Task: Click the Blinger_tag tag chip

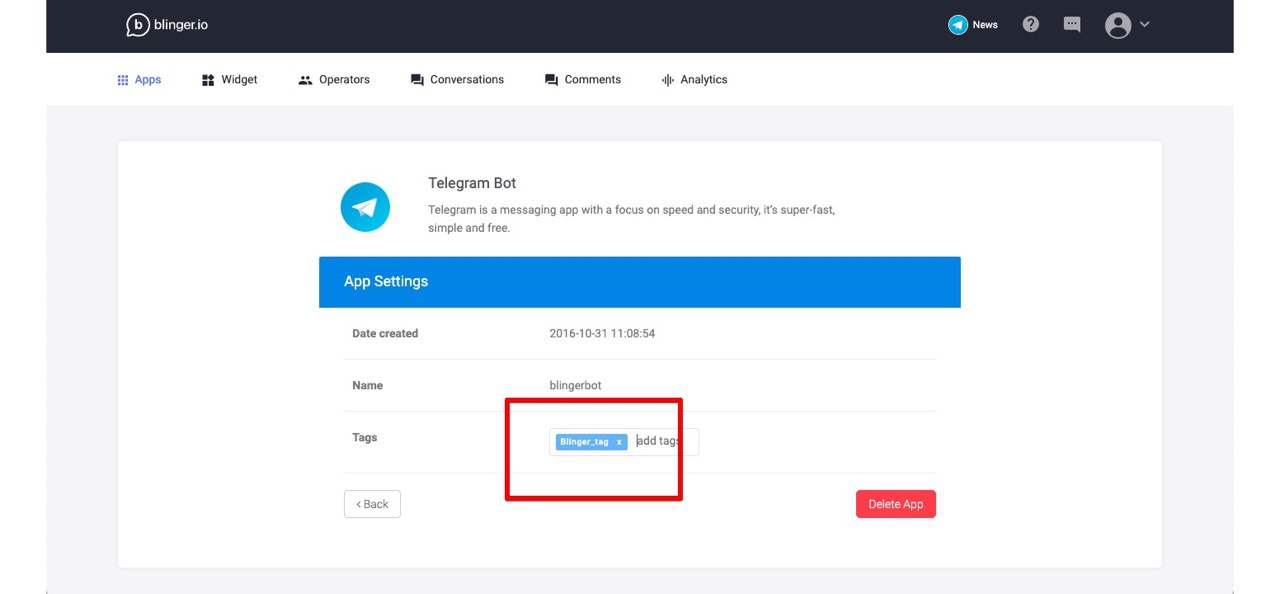Action: click(591, 442)
